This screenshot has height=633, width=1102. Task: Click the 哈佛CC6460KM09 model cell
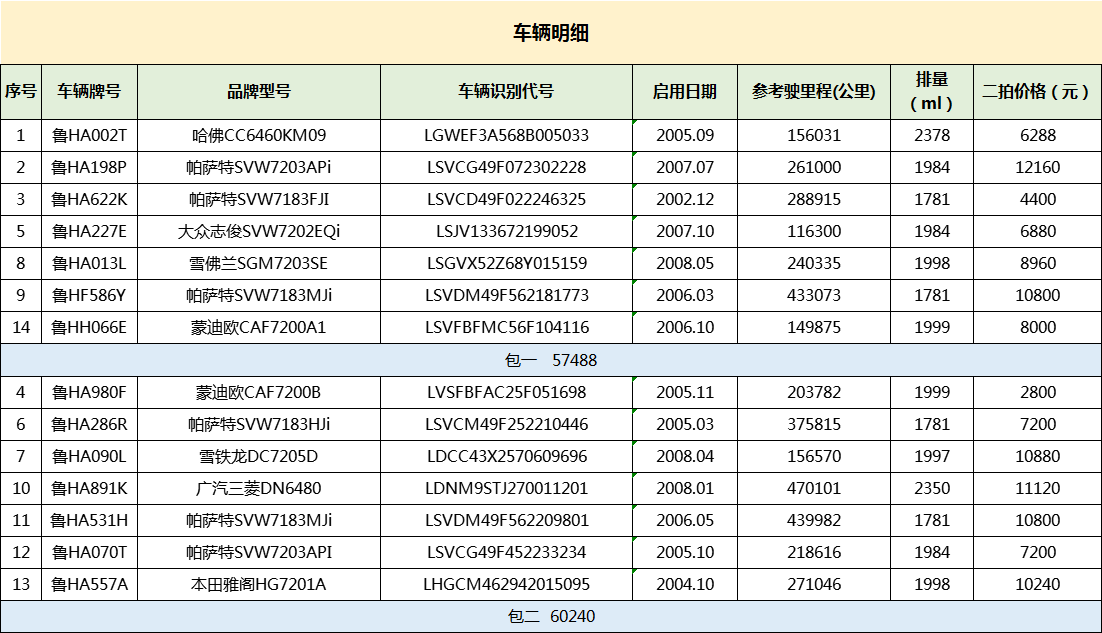pyautogui.click(x=259, y=135)
